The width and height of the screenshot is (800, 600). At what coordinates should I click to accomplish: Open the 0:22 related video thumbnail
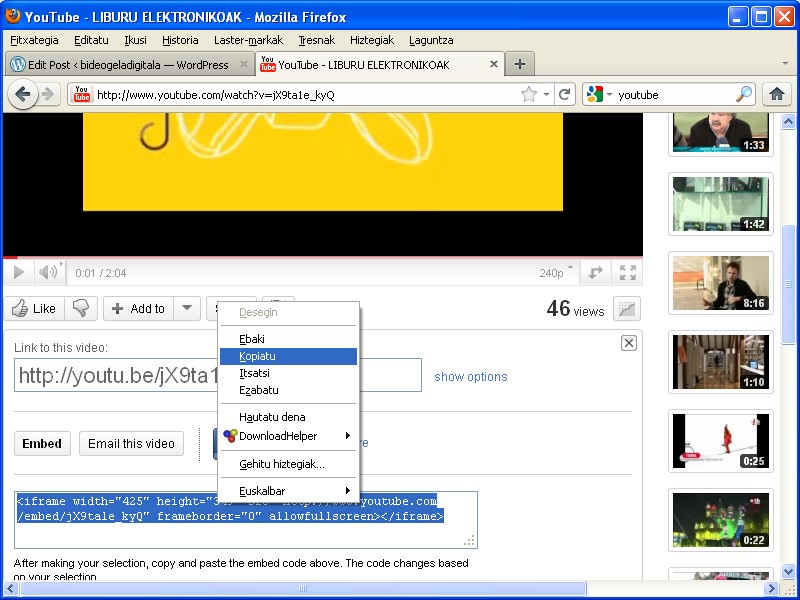click(720, 520)
